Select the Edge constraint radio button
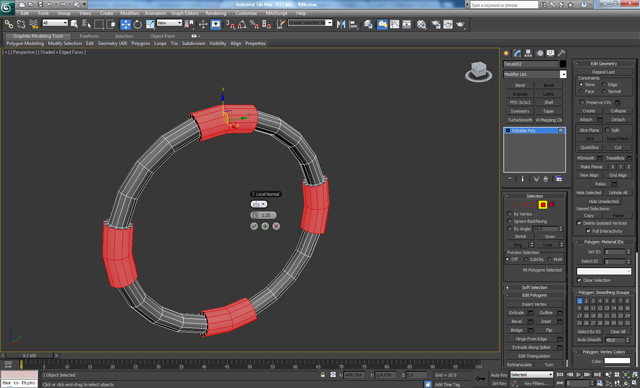Image resolution: width=640 pixels, height=388 pixels. tap(604, 84)
